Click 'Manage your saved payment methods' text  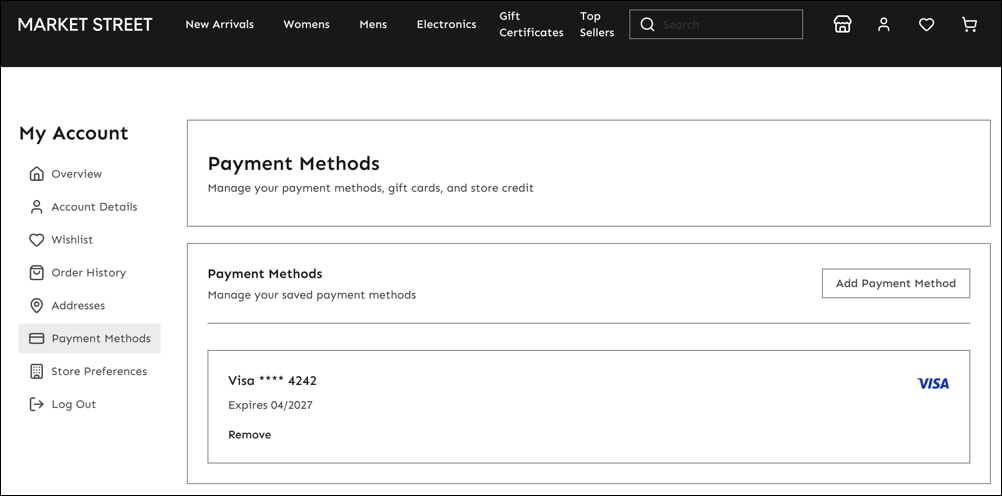coord(312,295)
